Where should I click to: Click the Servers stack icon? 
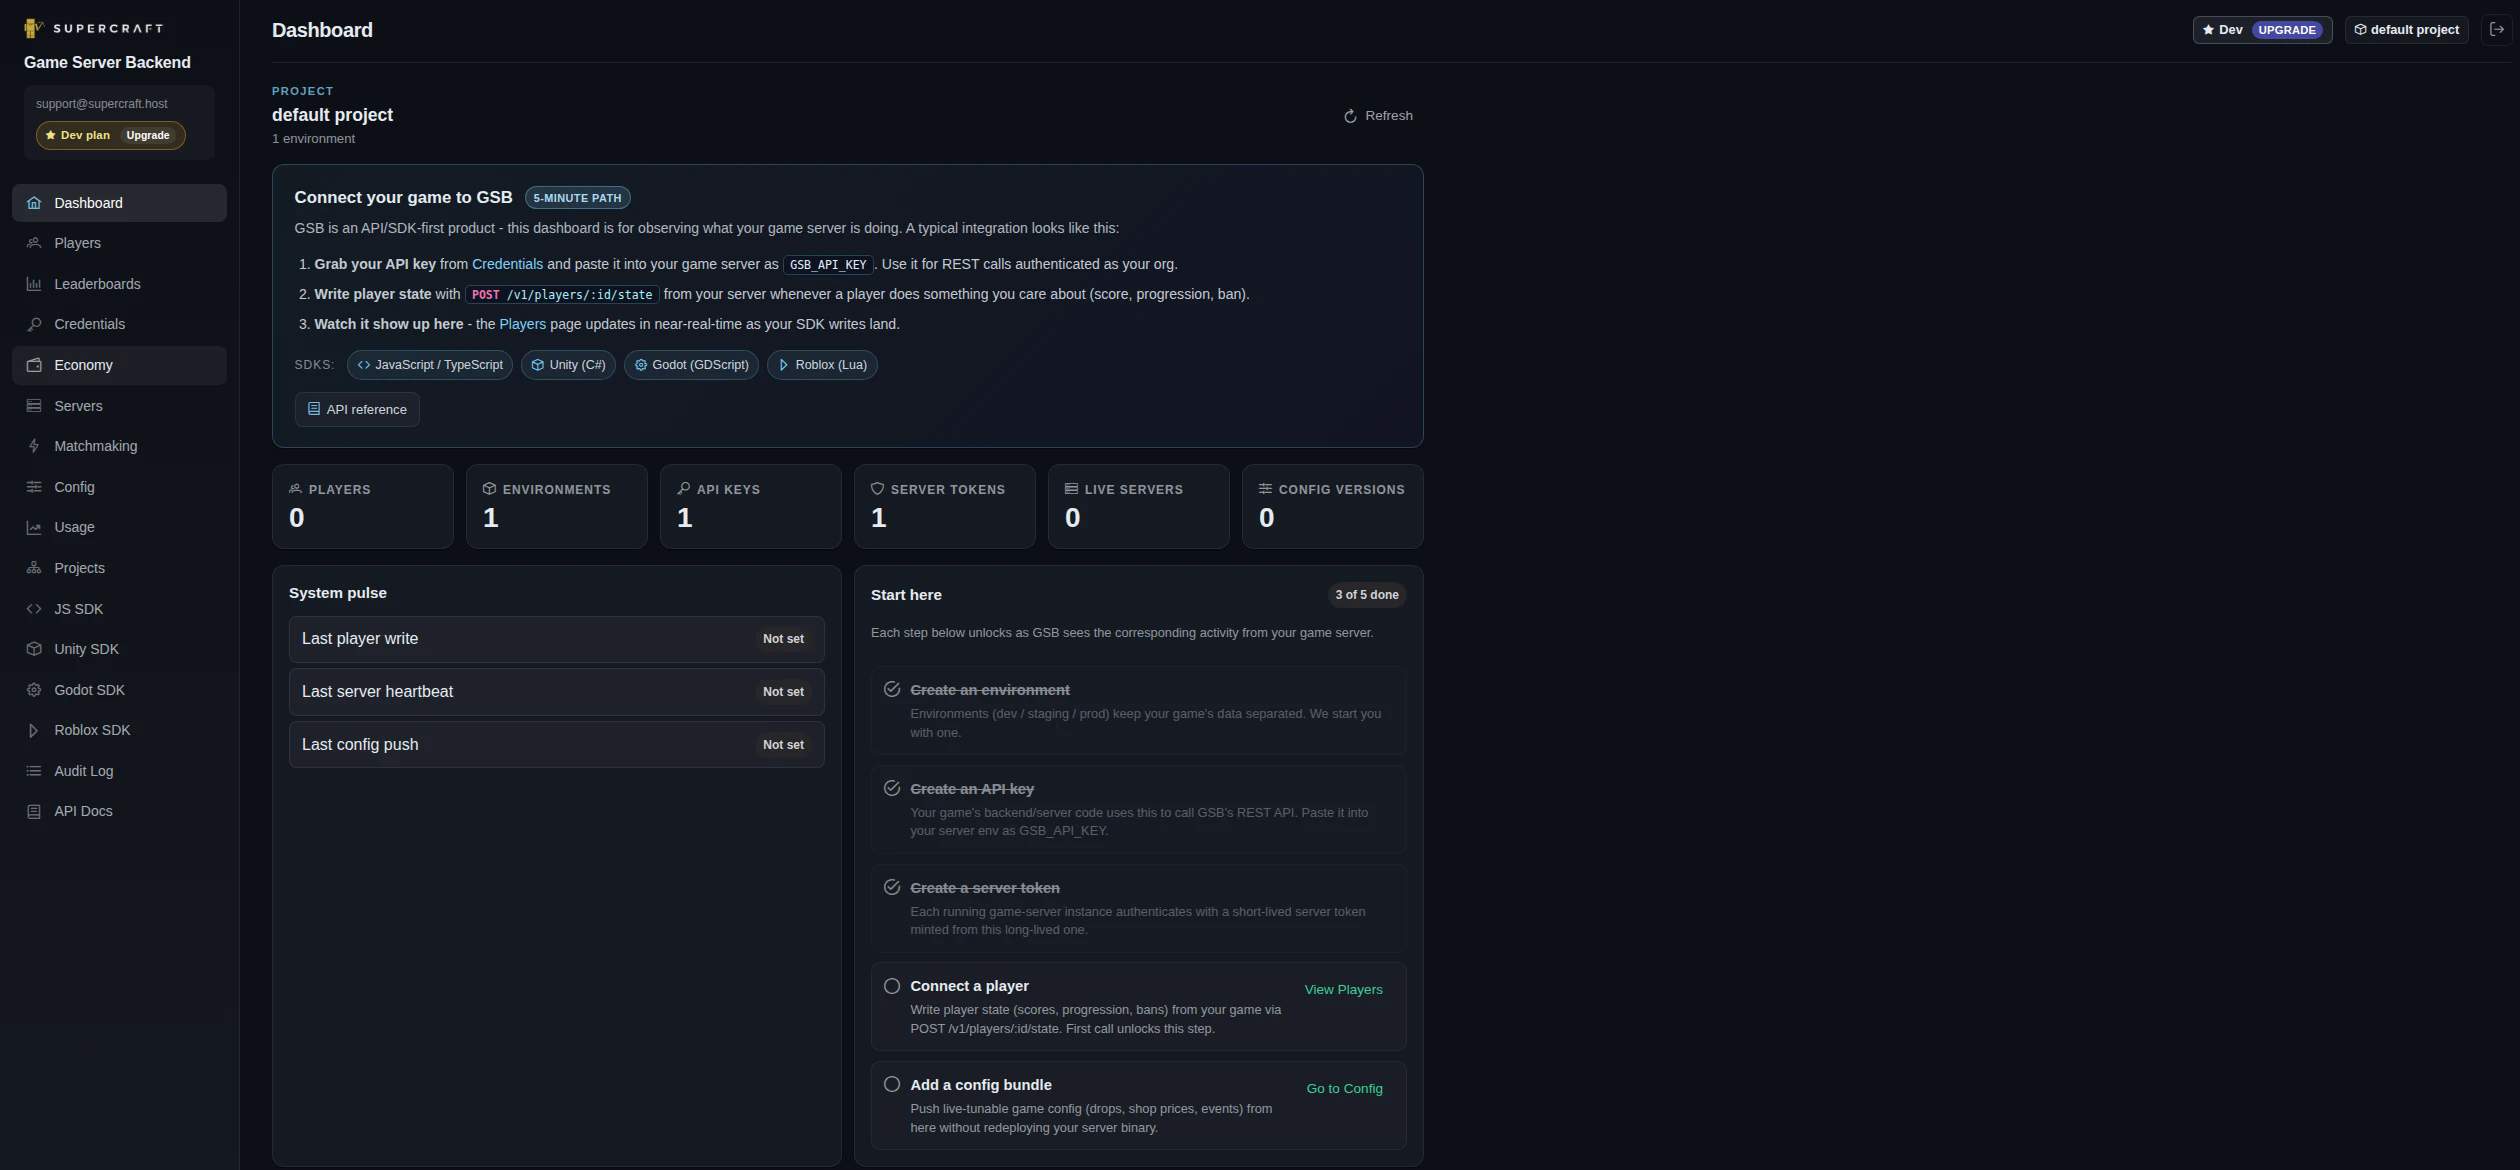point(34,406)
